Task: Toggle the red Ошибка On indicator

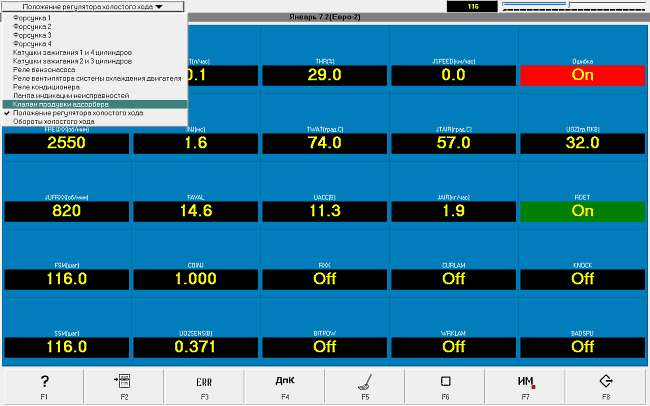Action: (582, 75)
